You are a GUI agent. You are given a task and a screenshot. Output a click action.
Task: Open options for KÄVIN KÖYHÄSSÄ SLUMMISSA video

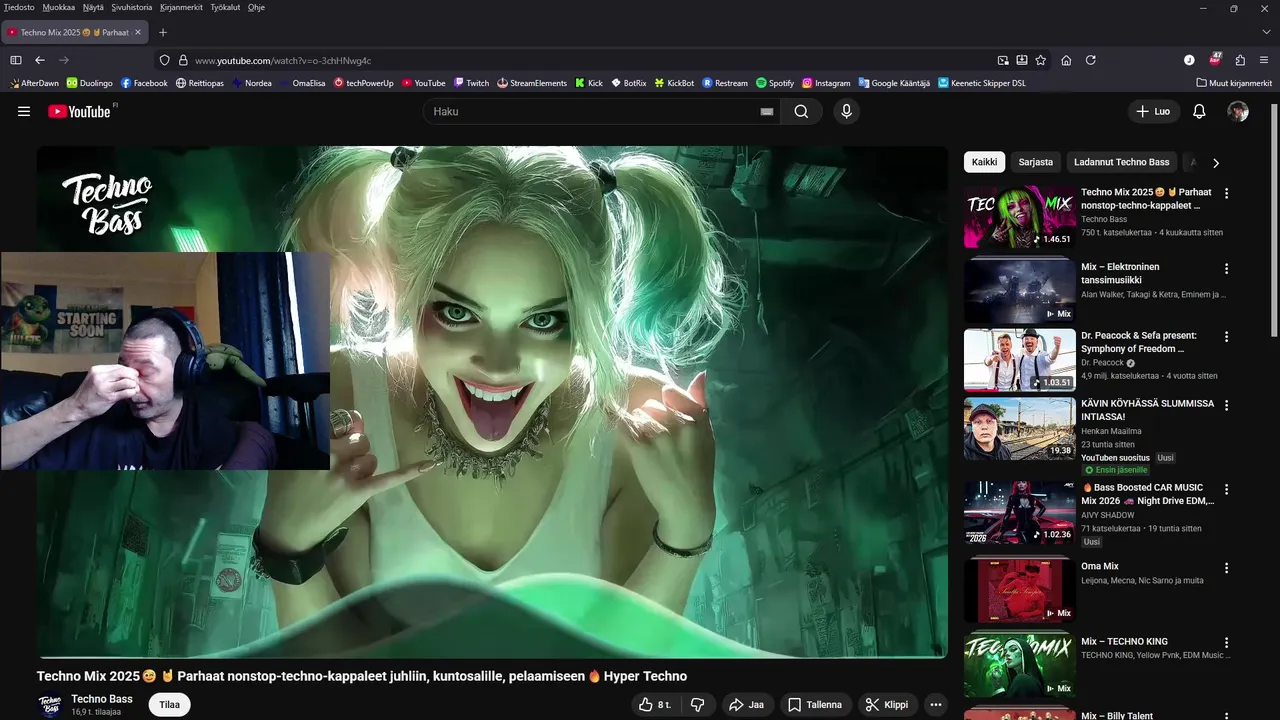point(1226,405)
